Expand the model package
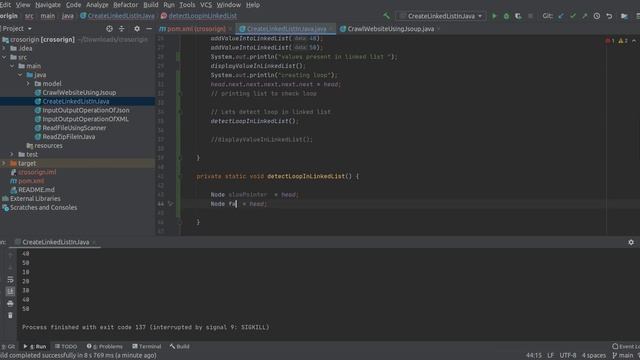 28,84
